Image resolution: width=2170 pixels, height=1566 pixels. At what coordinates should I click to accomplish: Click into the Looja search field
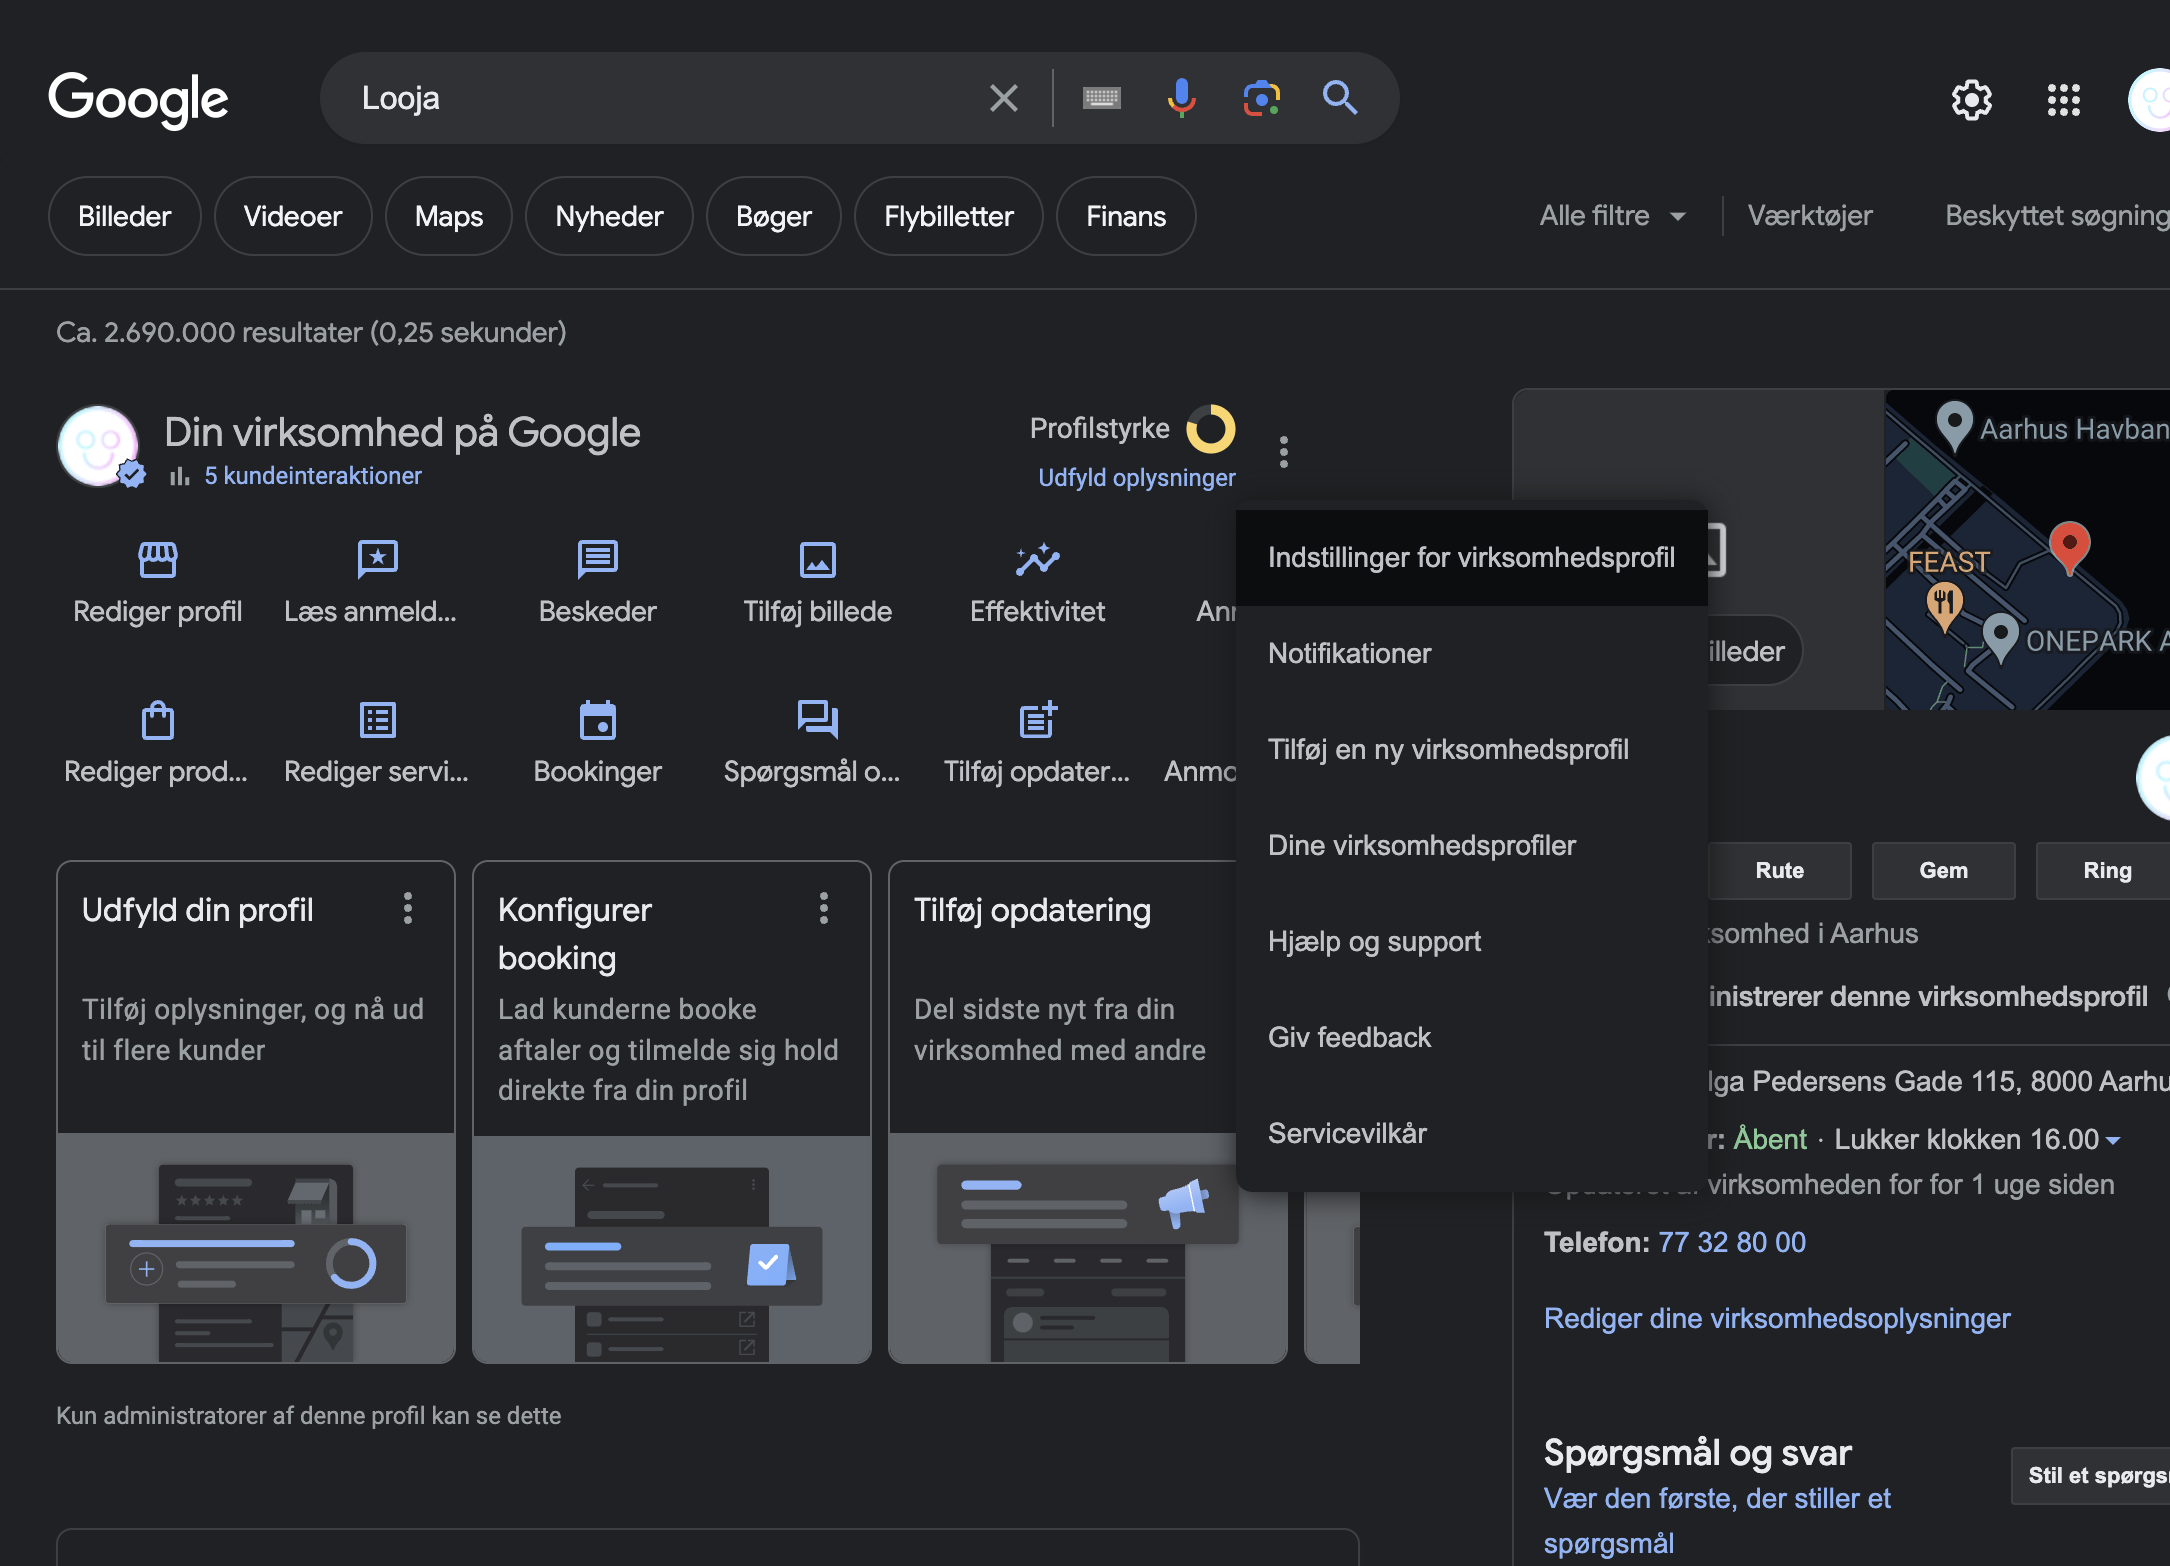click(x=660, y=98)
